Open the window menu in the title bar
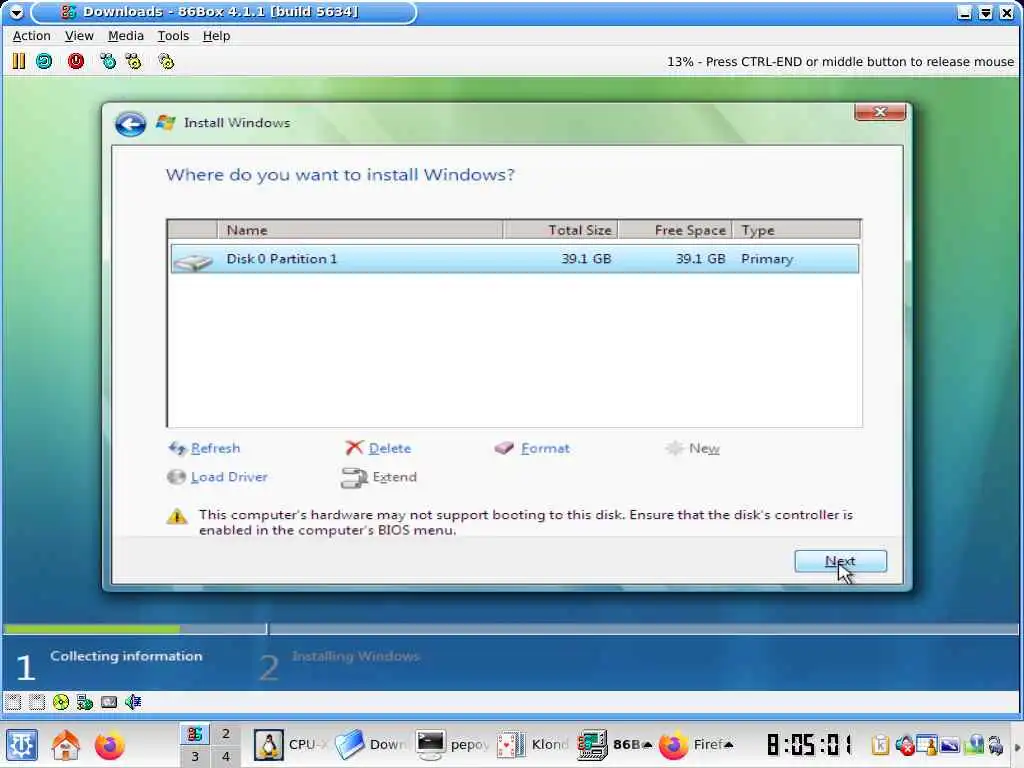The width and height of the screenshot is (1024, 768). coord(16,12)
